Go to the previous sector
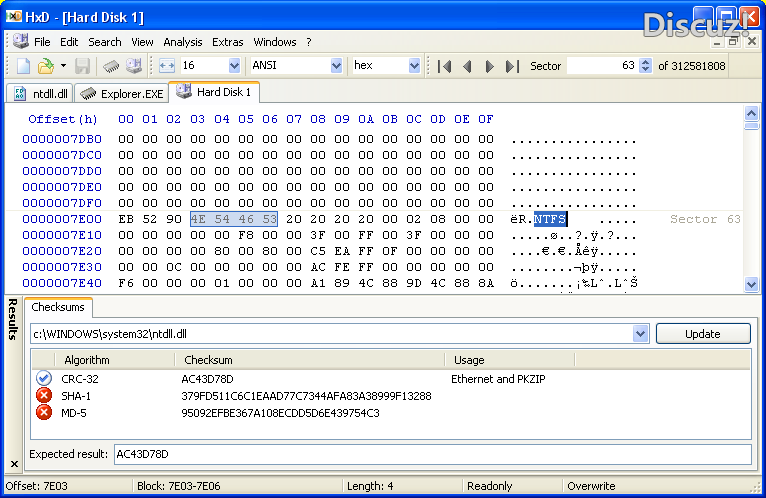The image size is (766, 498). (468, 66)
